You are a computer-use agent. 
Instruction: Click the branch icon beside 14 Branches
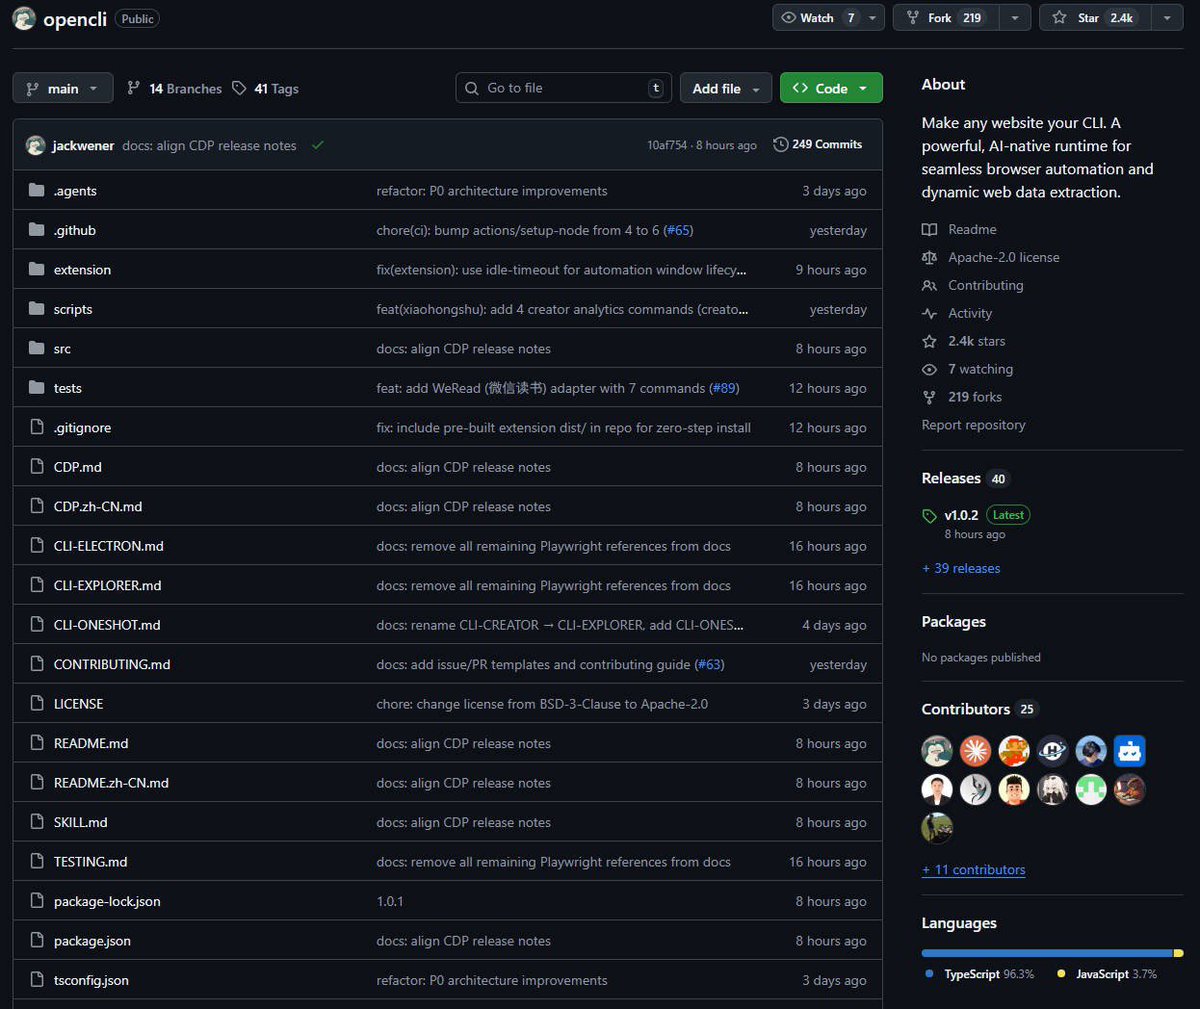click(x=134, y=88)
